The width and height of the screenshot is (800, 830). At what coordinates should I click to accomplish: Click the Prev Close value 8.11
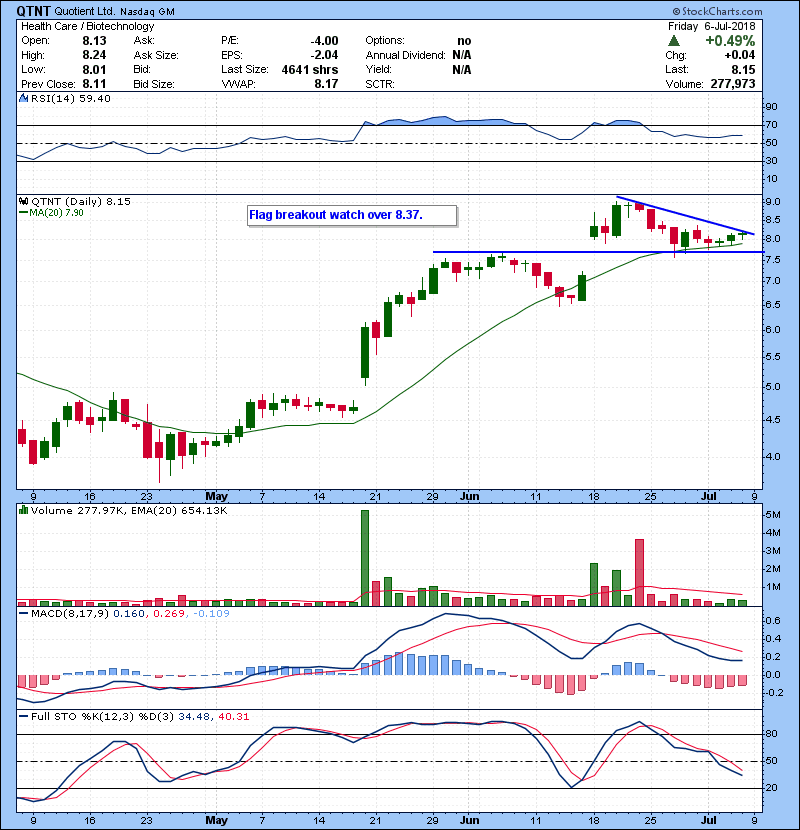click(94, 84)
